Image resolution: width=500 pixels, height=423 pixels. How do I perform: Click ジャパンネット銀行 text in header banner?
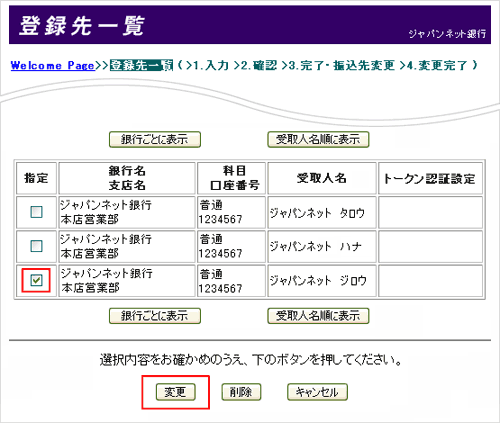tap(447, 34)
